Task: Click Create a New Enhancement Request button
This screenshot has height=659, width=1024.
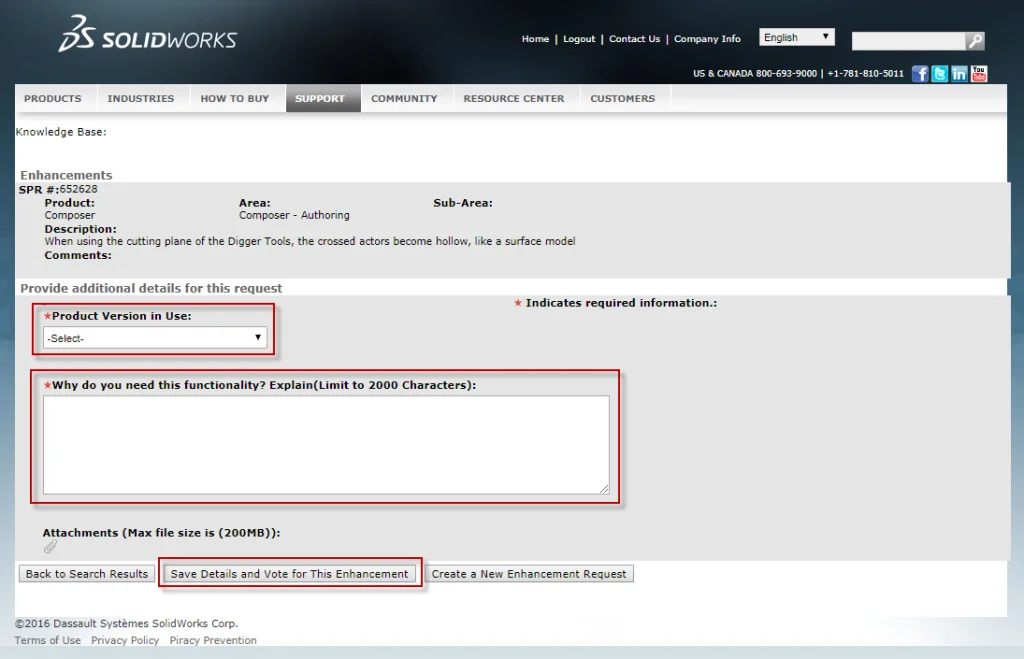Action: point(528,573)
